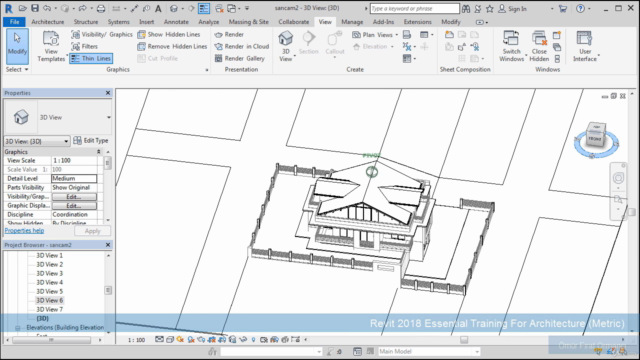The width and height of the screenshot is (640, 360).
Task: Click Edit Type button
Action: click(x=91, y=141)
